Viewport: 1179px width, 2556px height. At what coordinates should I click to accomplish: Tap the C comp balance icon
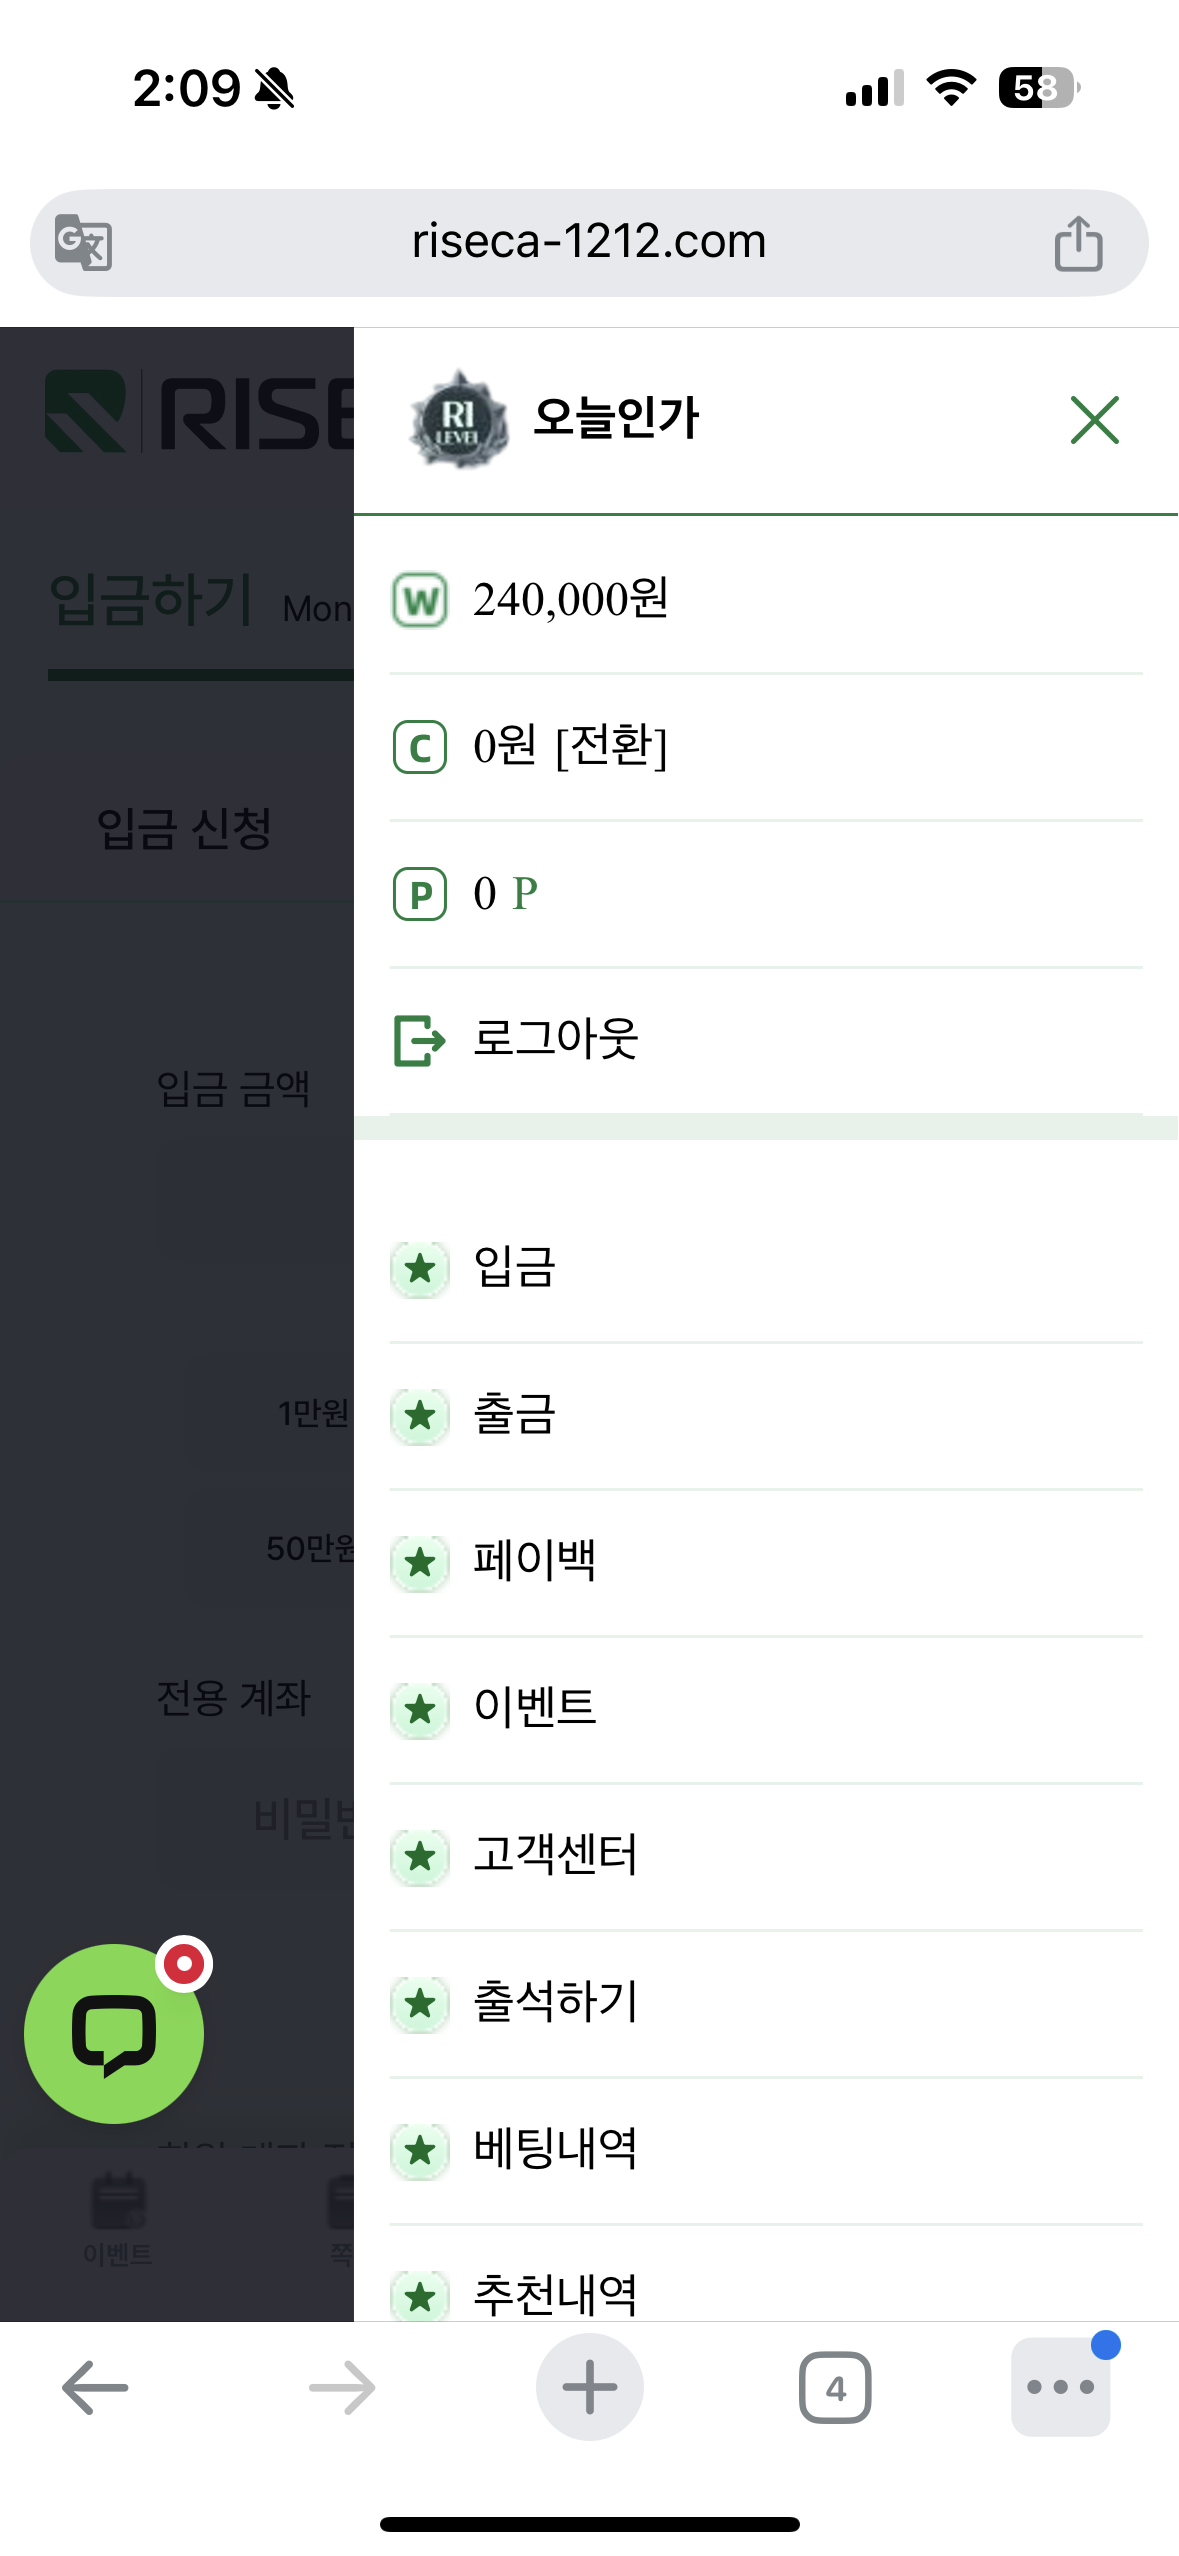click(x=420, y=747)
